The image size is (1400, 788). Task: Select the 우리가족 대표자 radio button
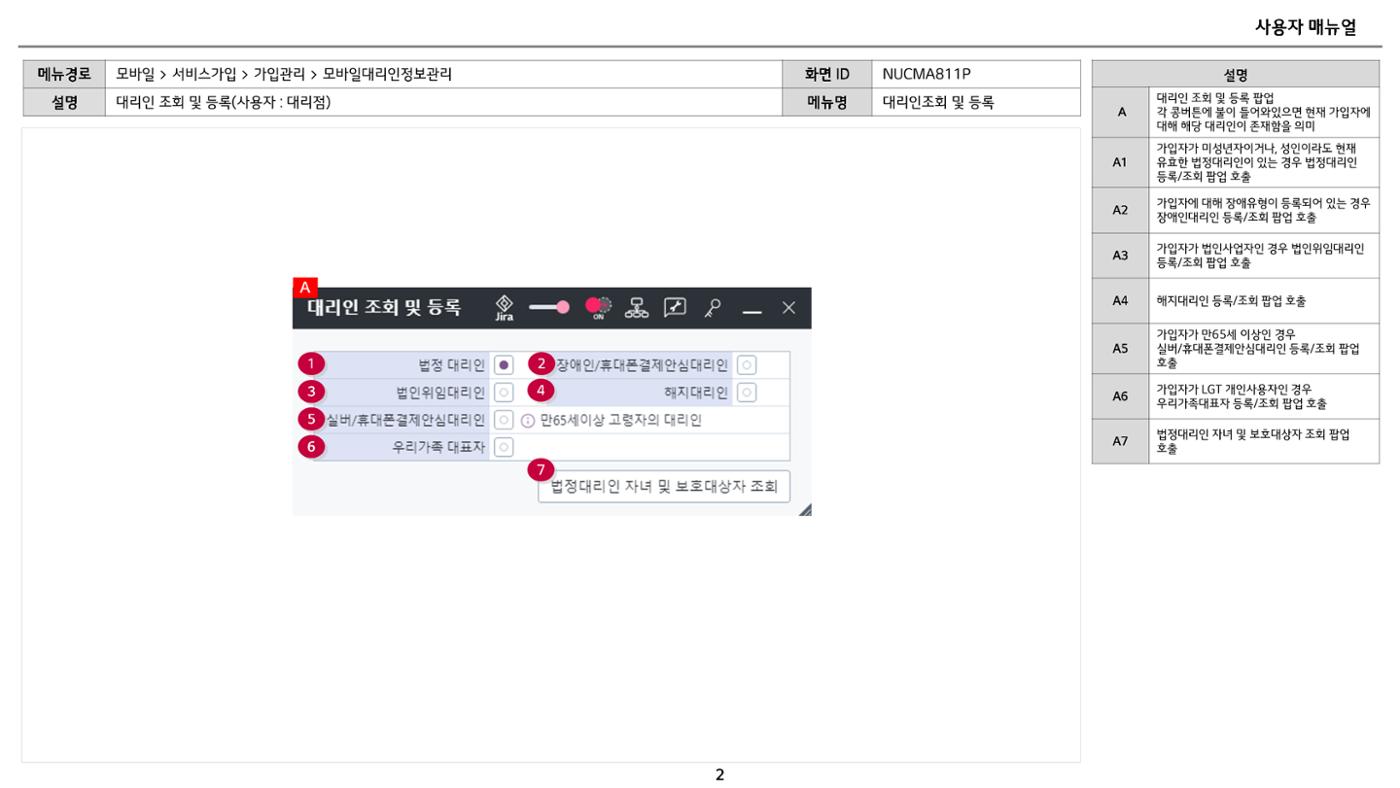[505, 447]
